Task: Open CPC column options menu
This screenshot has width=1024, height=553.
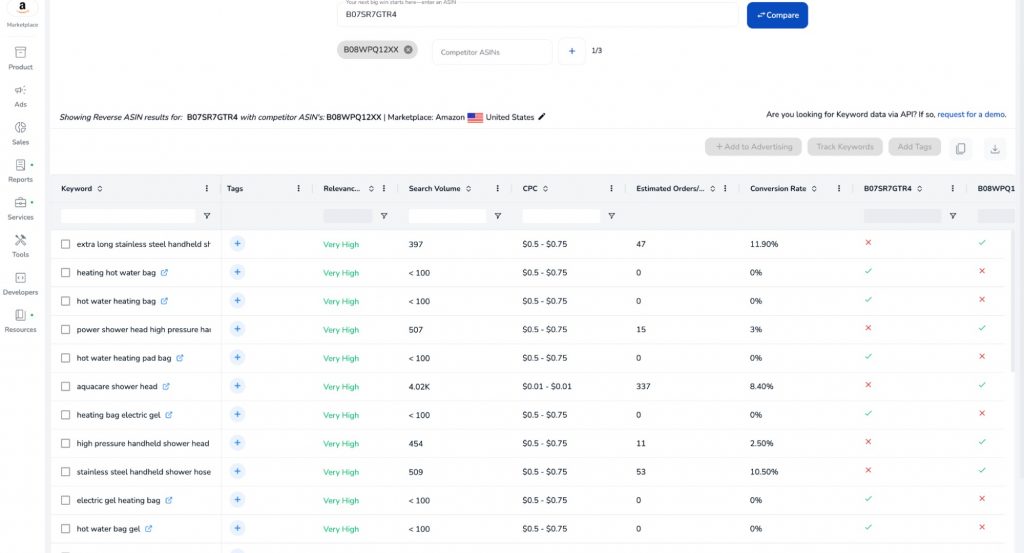Action: point(611,189)
